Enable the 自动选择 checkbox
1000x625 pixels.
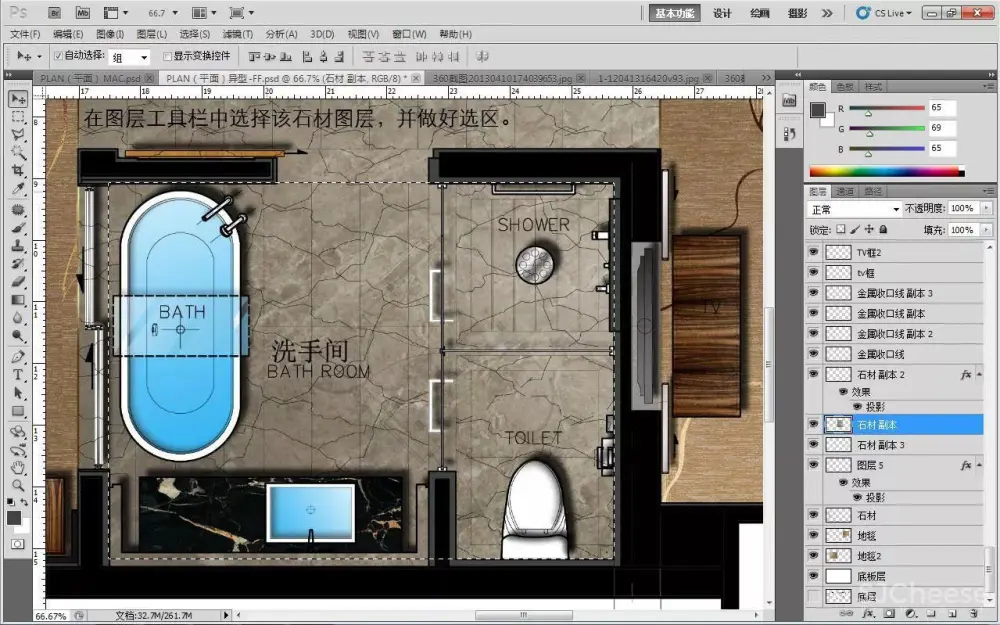[58, 56]
